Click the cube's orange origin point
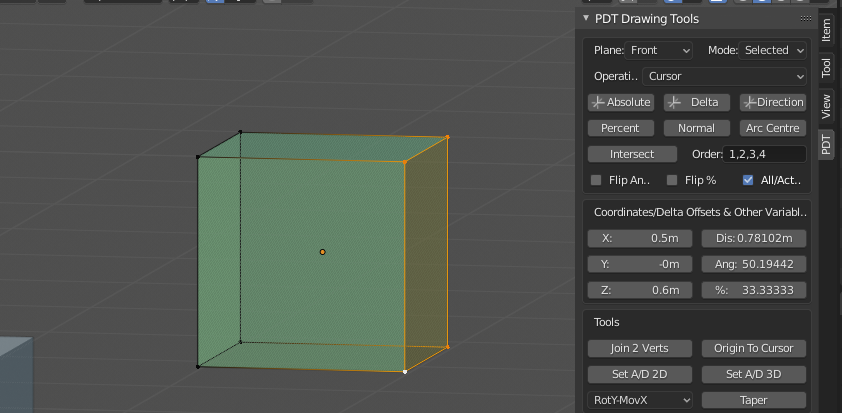Image resolution: width=842 pixels, height=413 pixels. click(322, 252)
